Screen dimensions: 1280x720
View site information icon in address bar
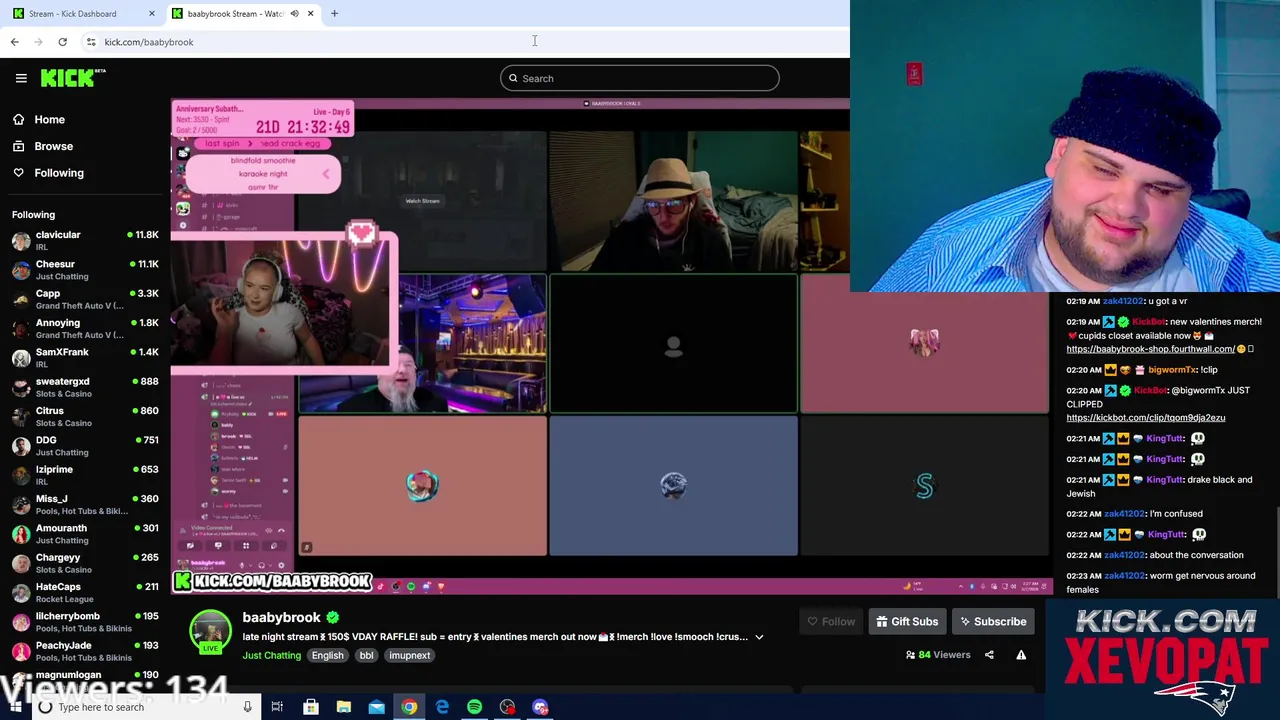pyautogui.click(x=91, y=42)
